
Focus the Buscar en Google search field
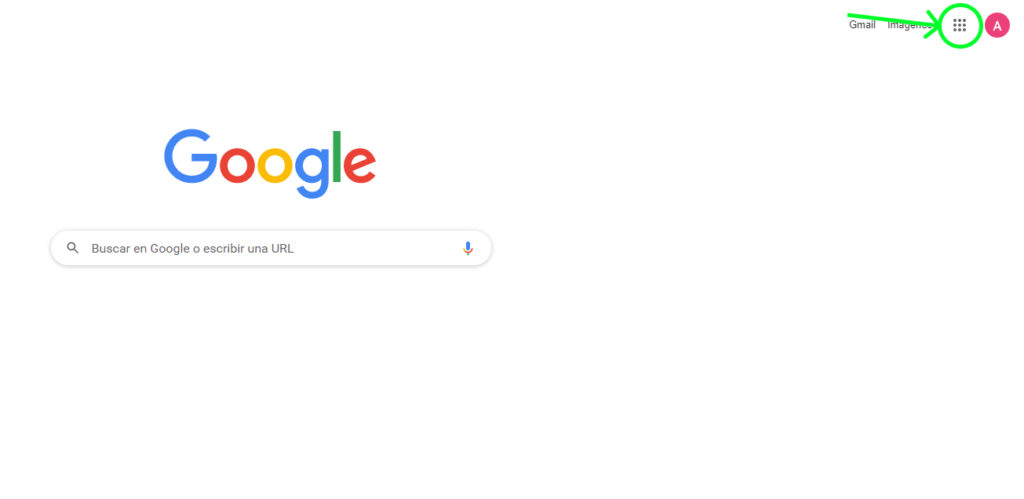click(x=271, y=248)
